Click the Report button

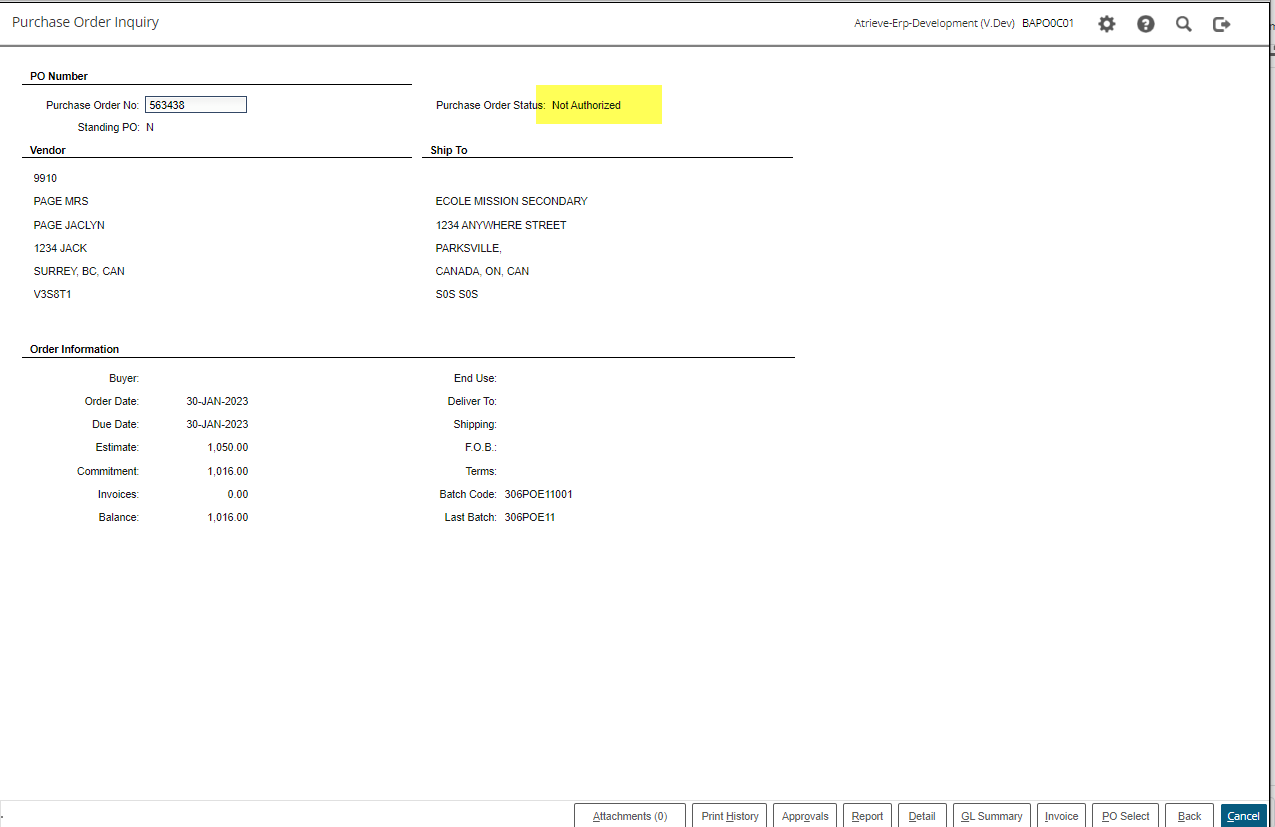(867, 816)
